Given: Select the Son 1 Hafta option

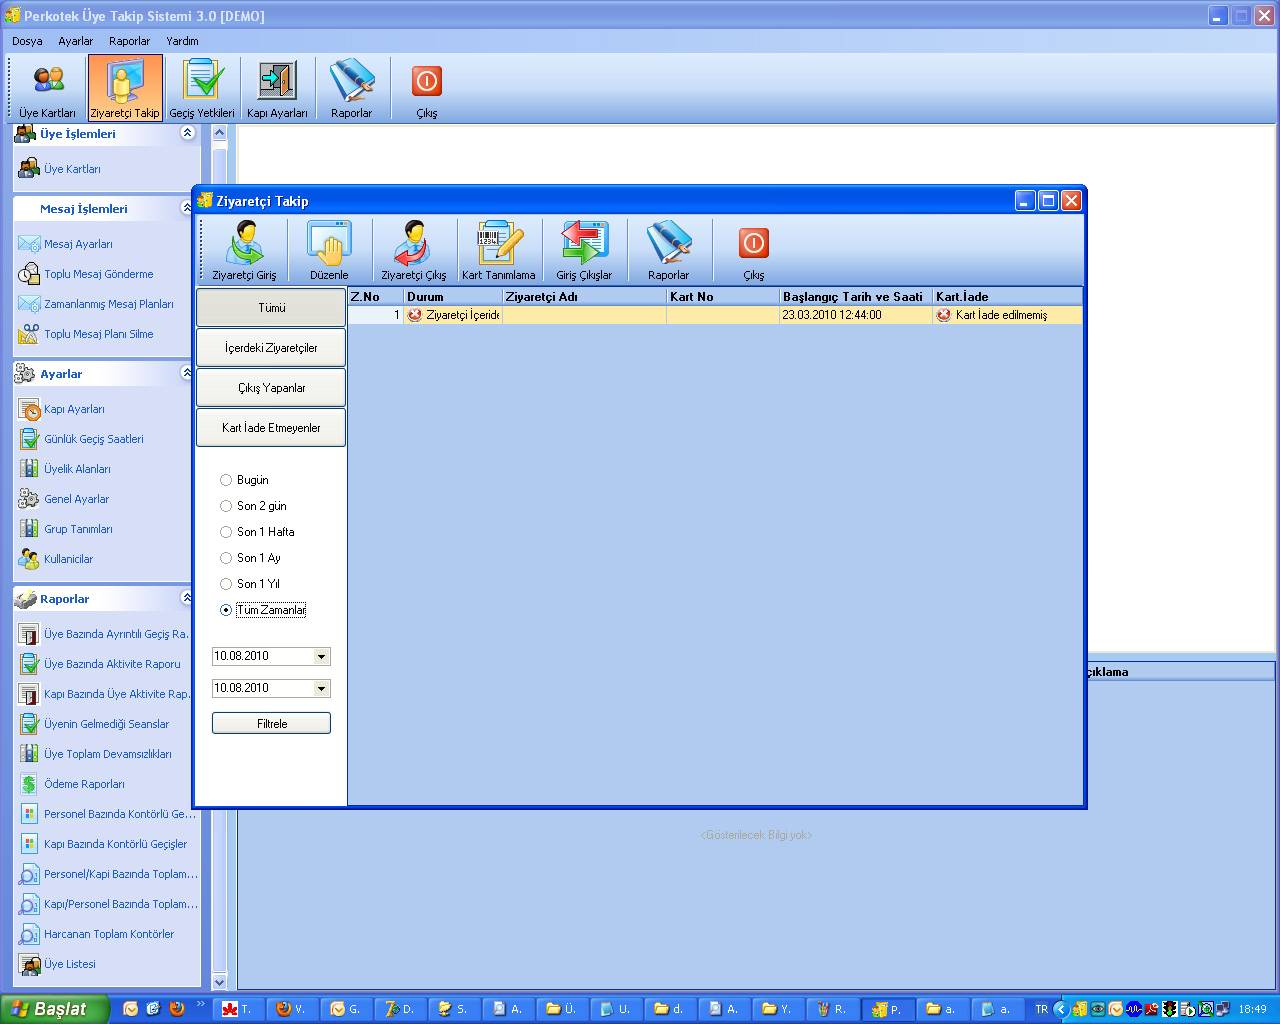Looking at the screenshot, I should tap(226, 532).
